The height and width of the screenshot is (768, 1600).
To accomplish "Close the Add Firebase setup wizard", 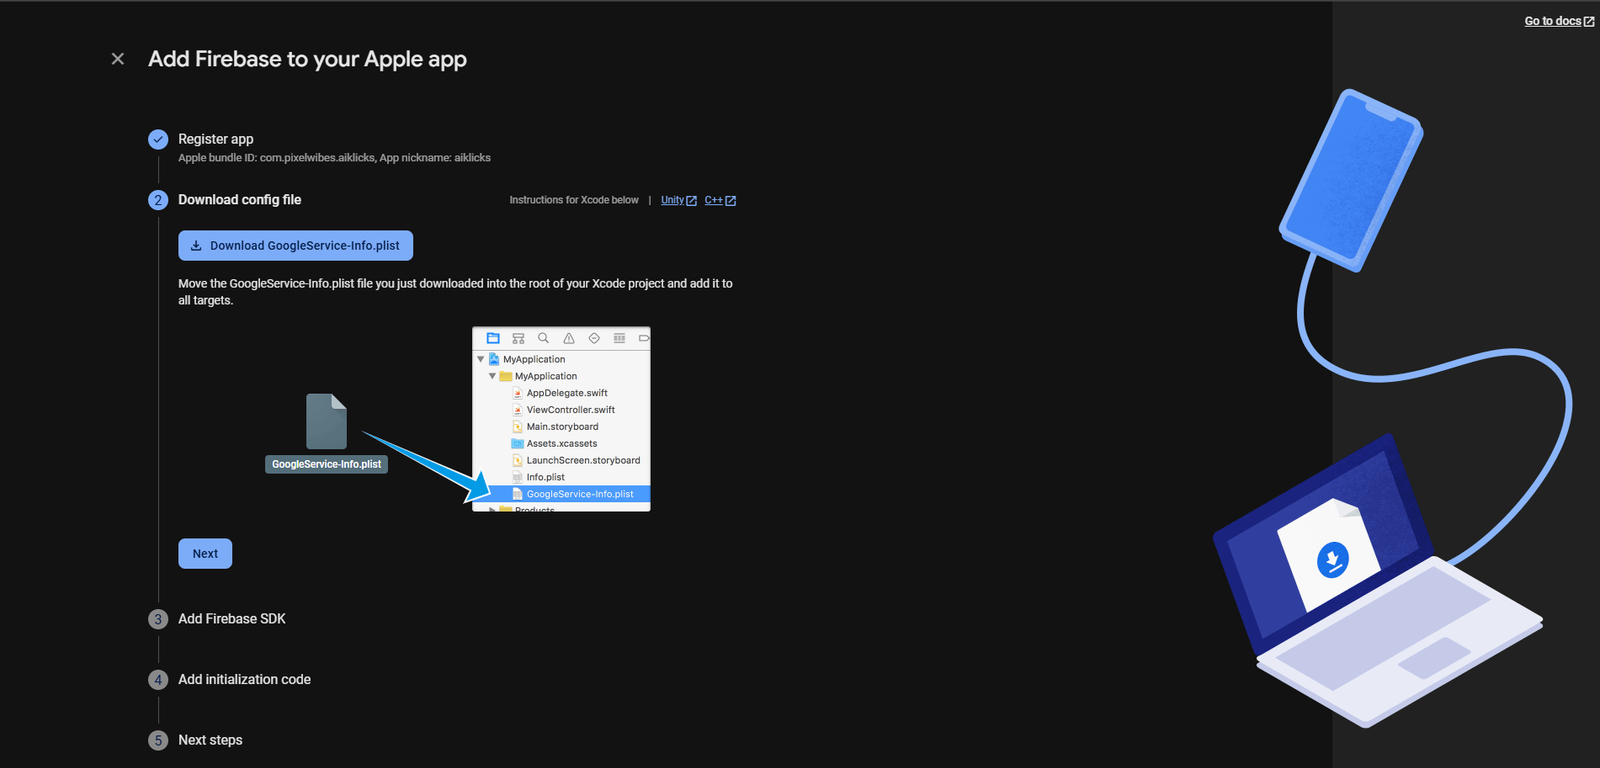I will [x=118, y=59].
